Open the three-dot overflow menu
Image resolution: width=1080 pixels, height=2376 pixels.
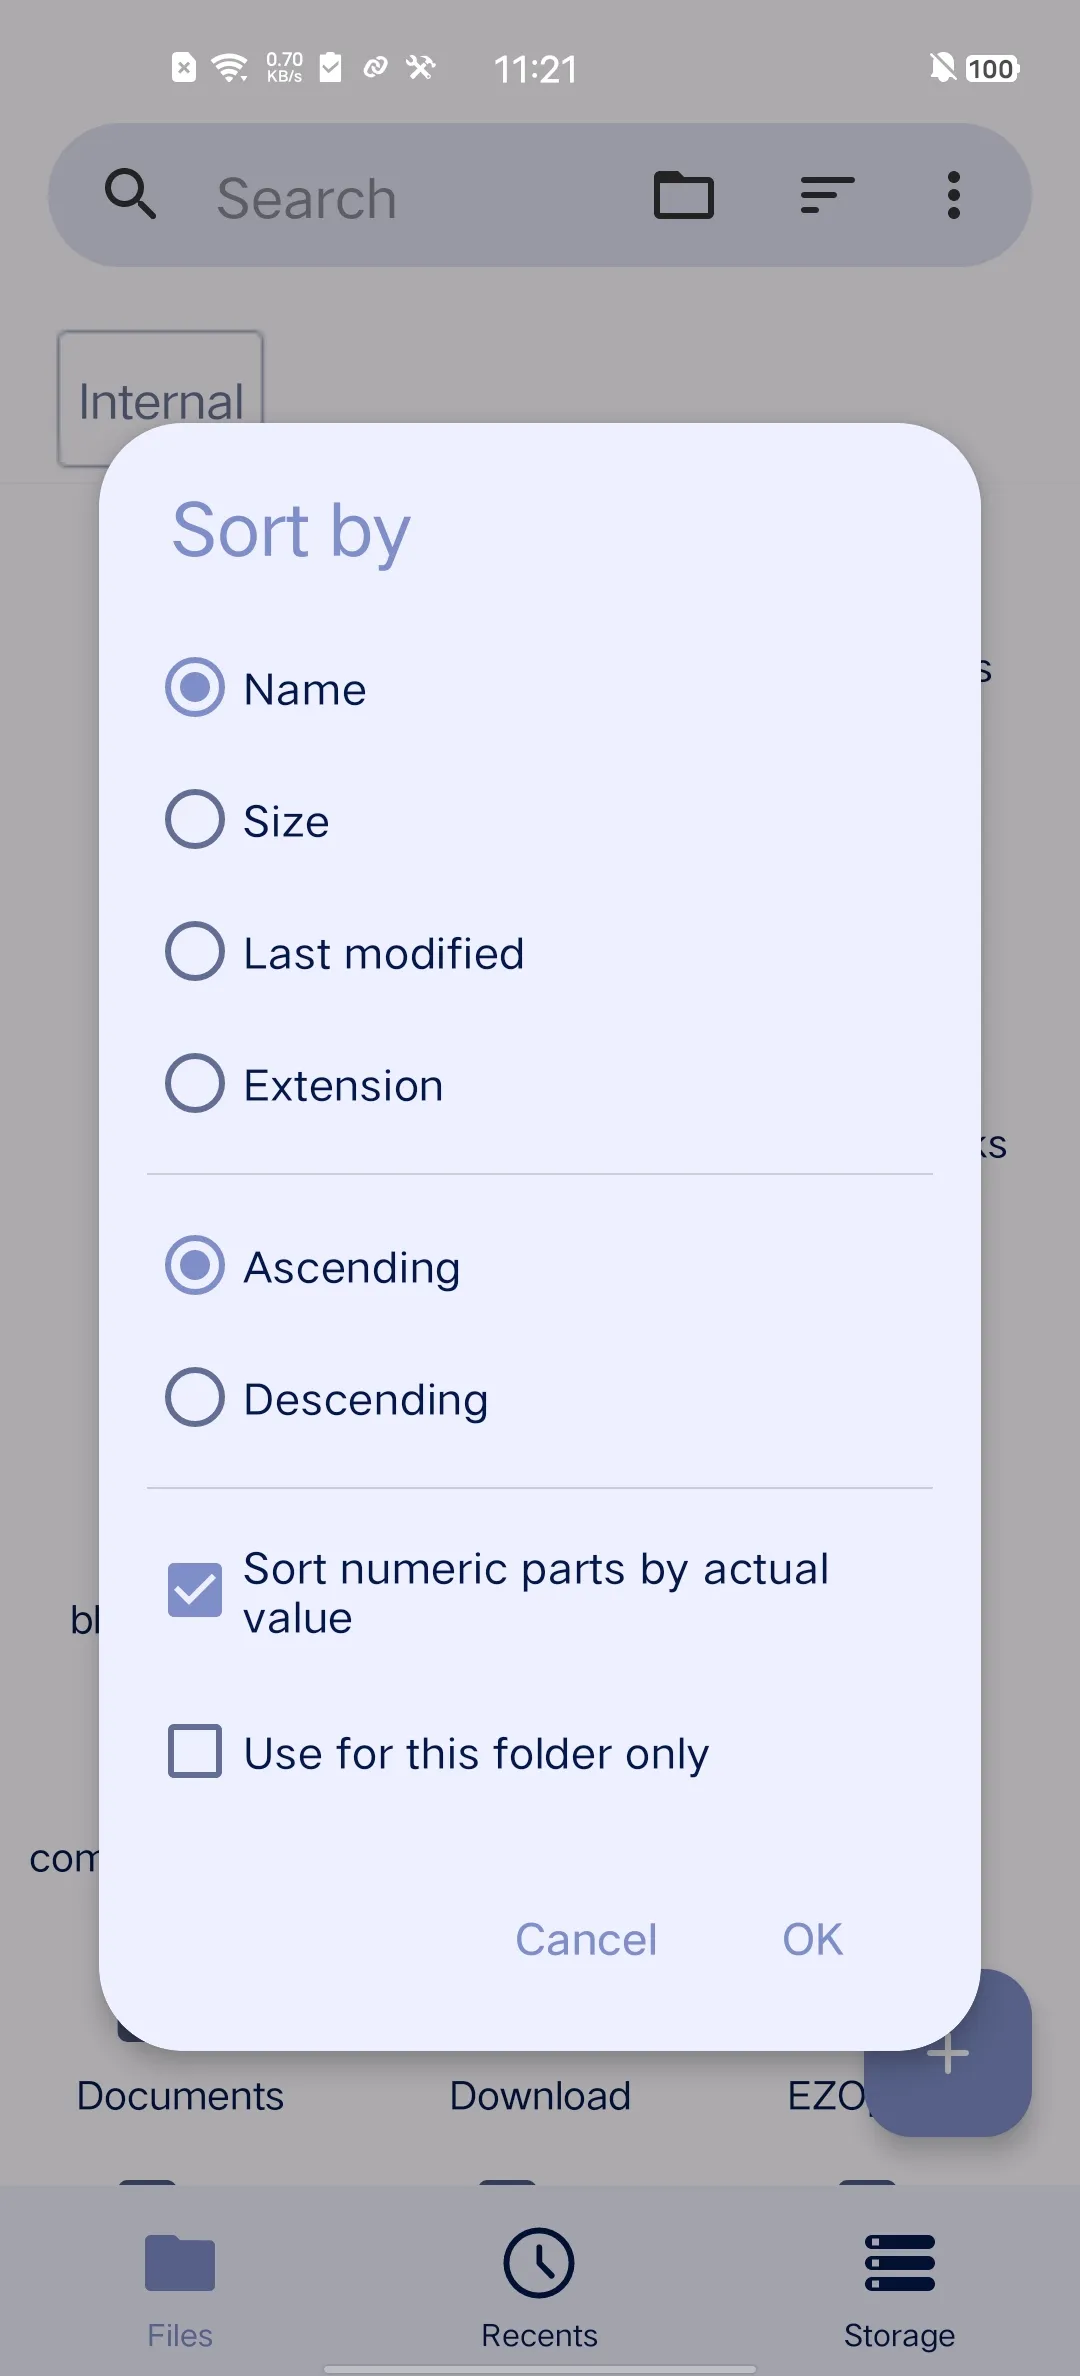pos(953,195)
